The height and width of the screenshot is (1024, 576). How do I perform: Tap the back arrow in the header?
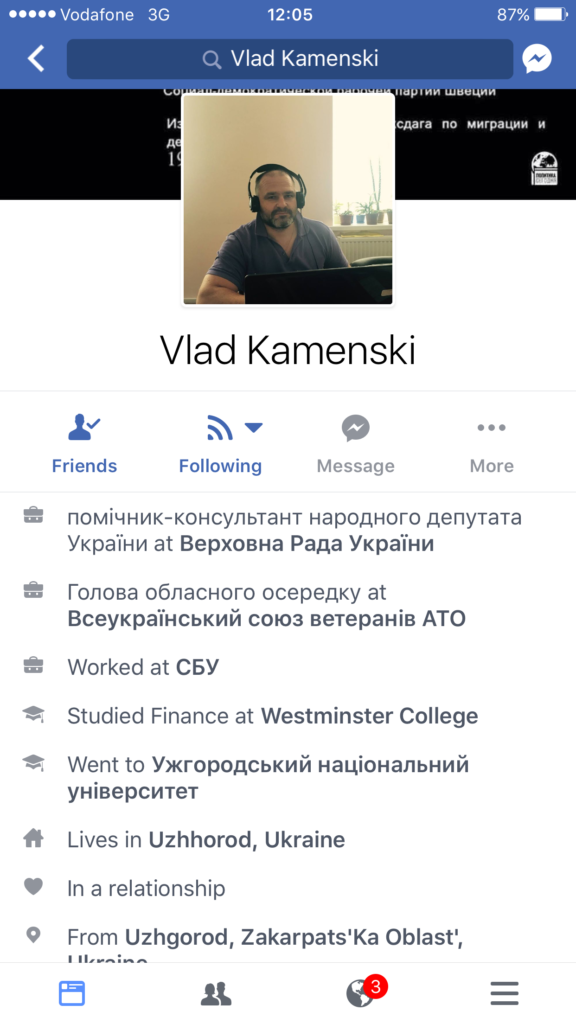(x=36, y=59)
